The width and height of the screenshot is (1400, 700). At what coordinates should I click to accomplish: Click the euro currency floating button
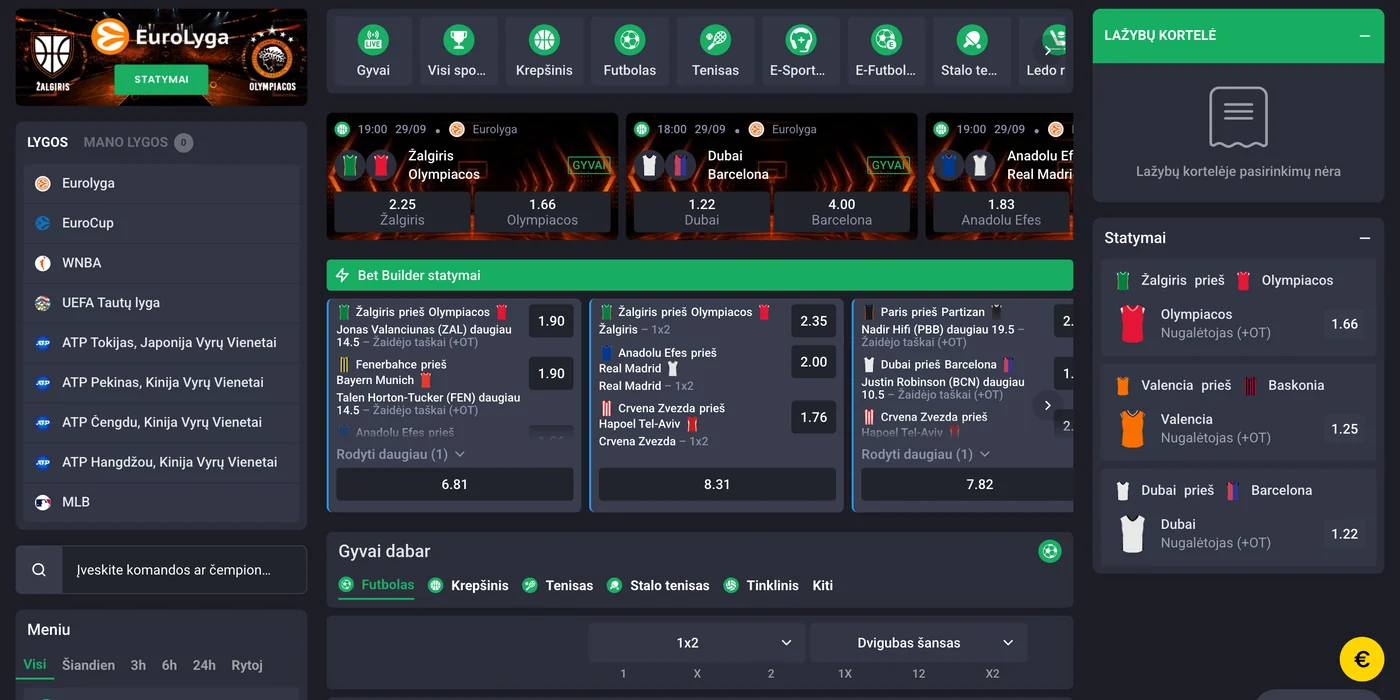tap(1362, 659)
